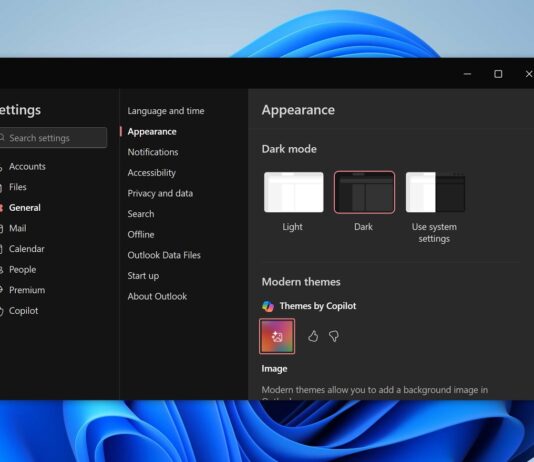
Task: Open the Start up settings
Action: pos(143,276)
